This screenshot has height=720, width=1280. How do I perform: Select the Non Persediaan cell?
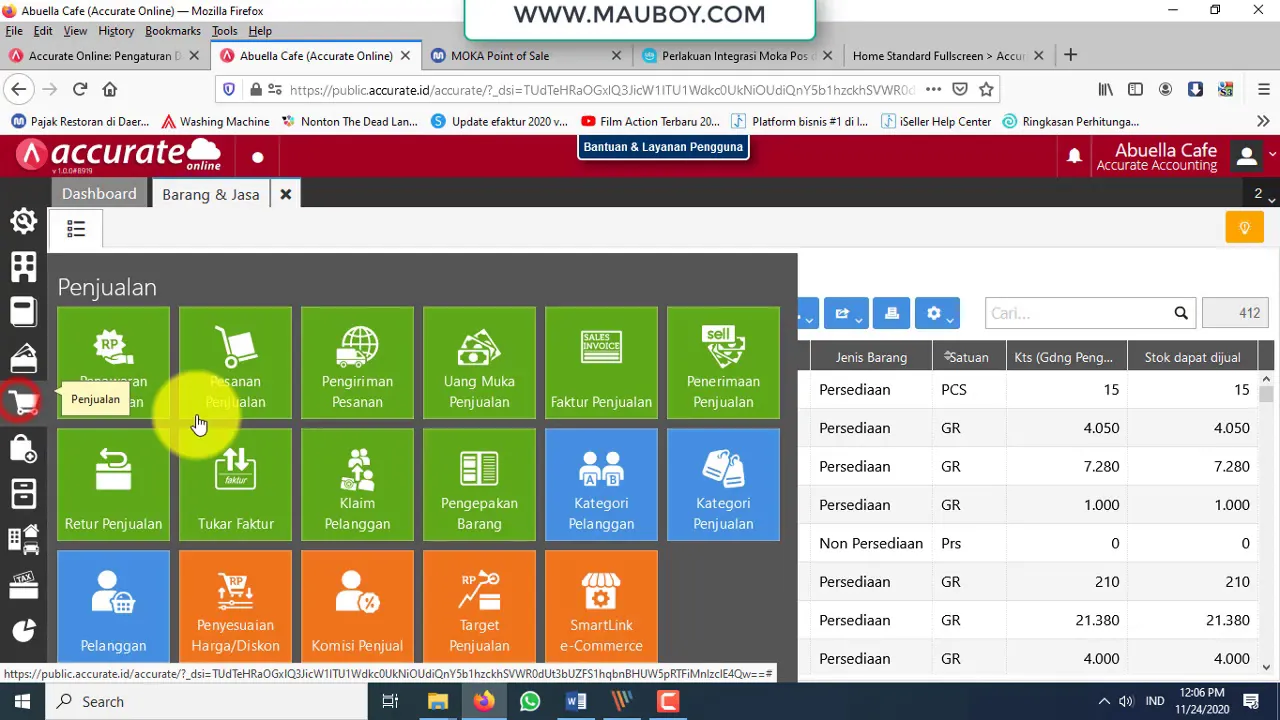(x=871, y=543)
